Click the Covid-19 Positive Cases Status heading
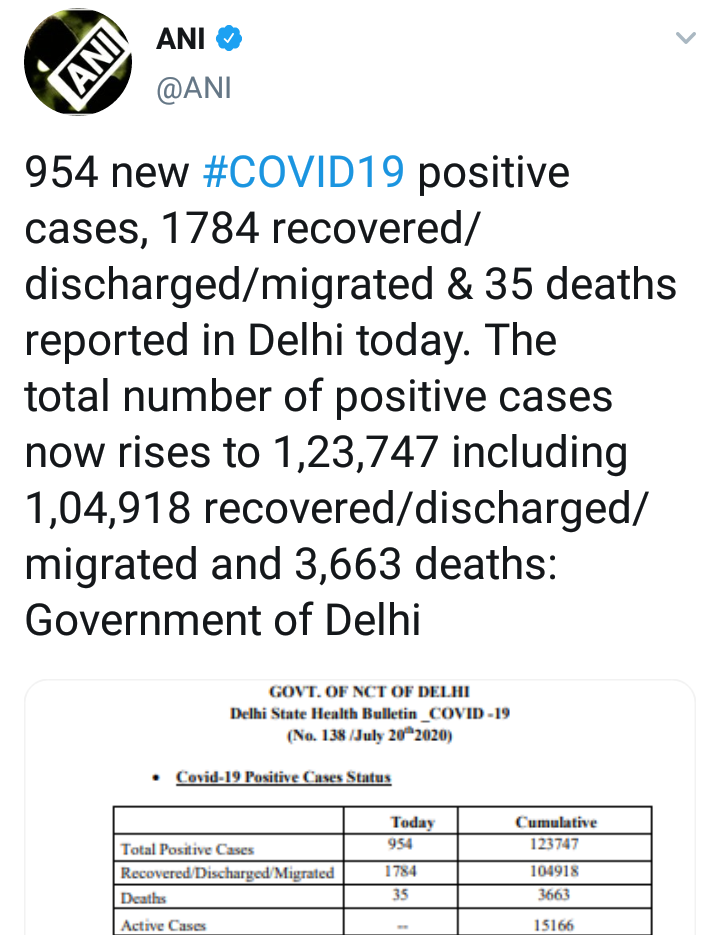Screen dimensions: 708x935 click(x=283, y=777)
